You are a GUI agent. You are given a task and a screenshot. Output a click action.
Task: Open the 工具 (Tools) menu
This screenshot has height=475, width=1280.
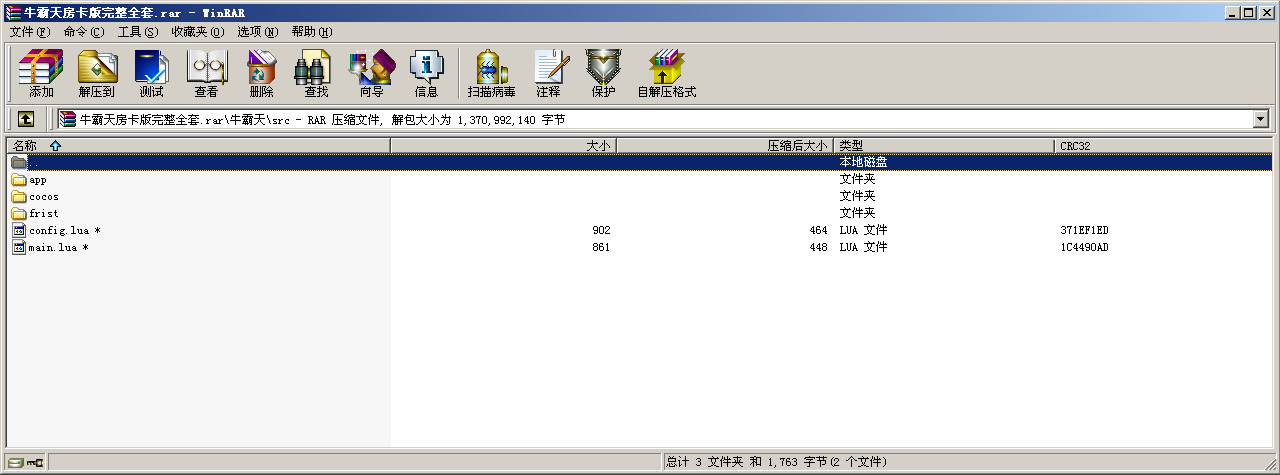(x=137, y=32)
